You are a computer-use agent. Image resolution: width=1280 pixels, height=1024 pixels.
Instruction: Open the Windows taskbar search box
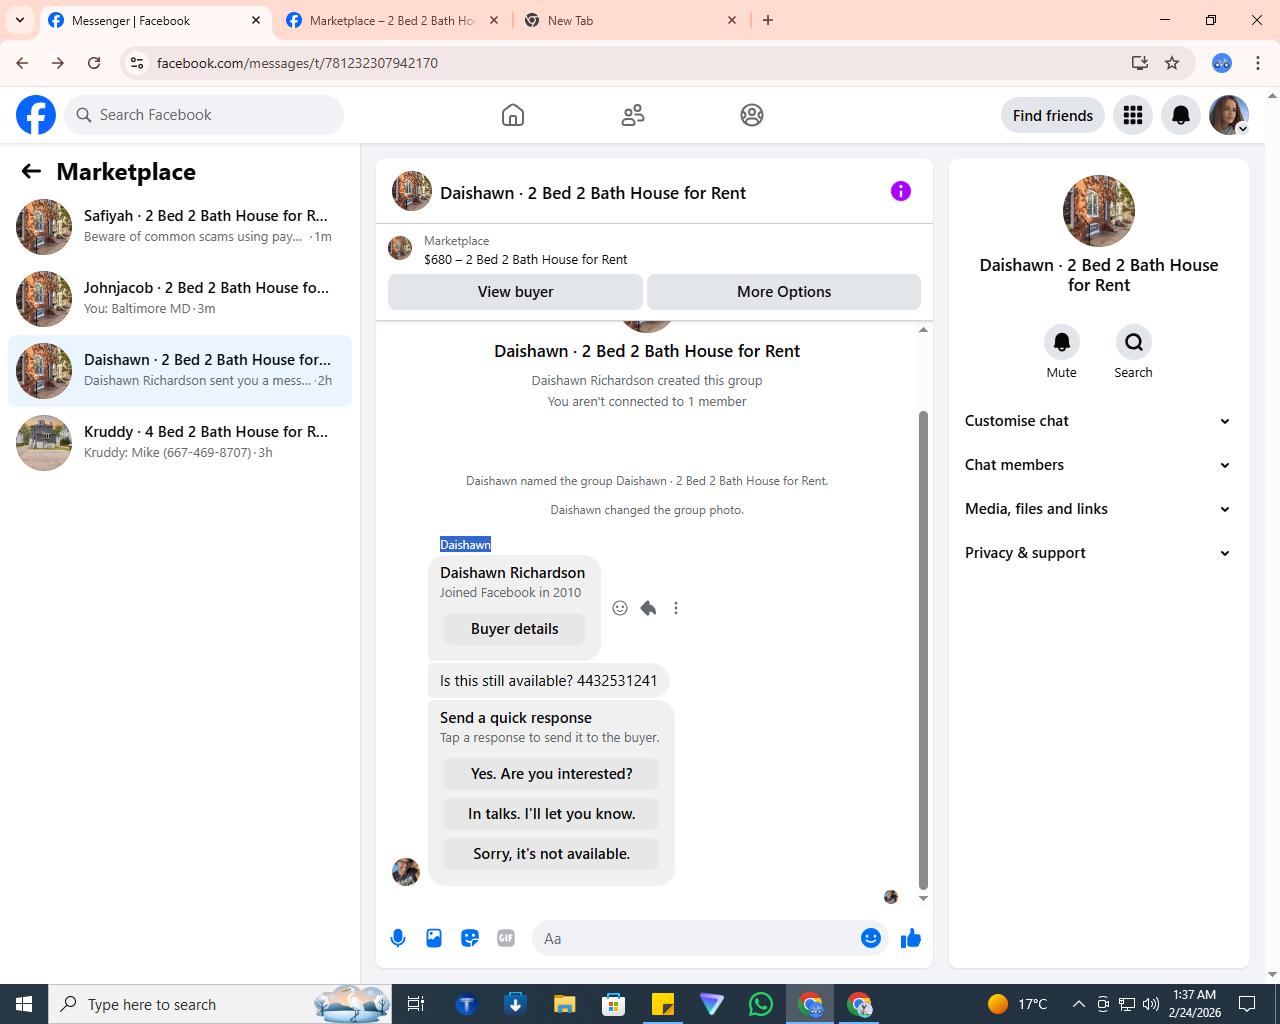point(220,1004)
